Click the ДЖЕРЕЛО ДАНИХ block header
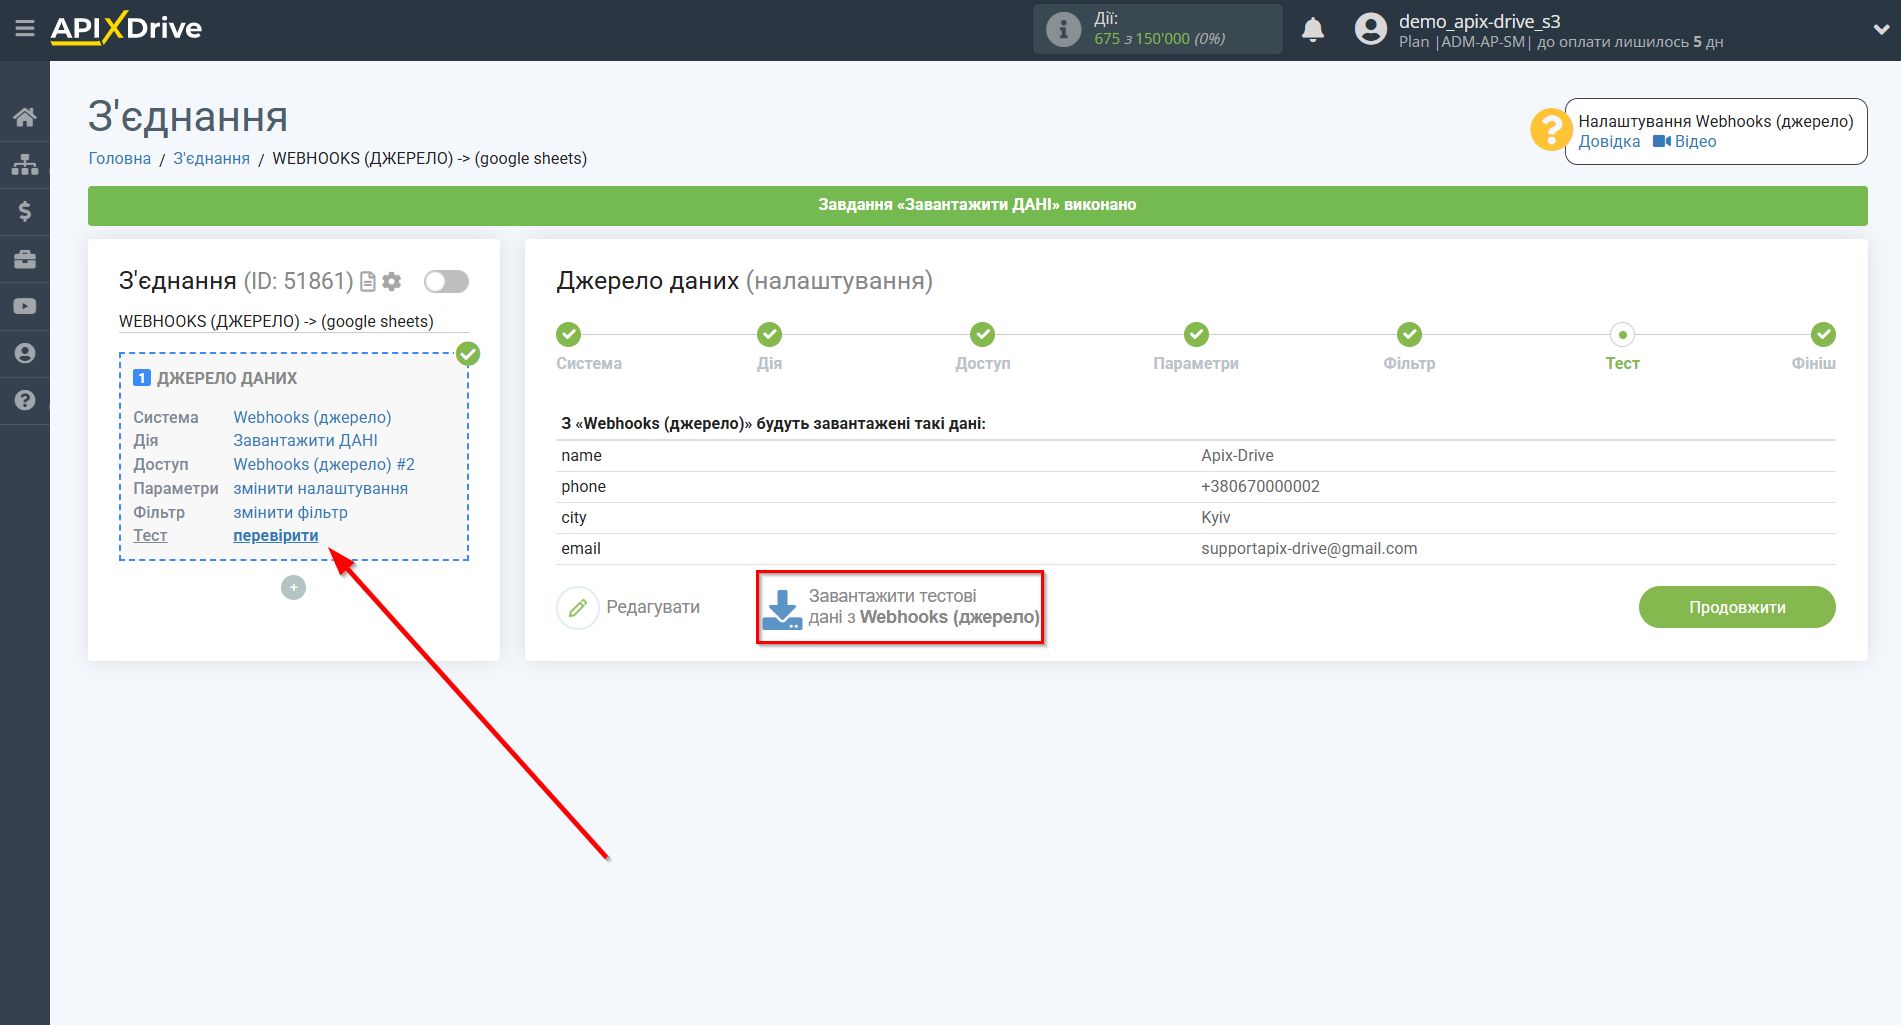 pyautogui.click(x=227, y=378)
